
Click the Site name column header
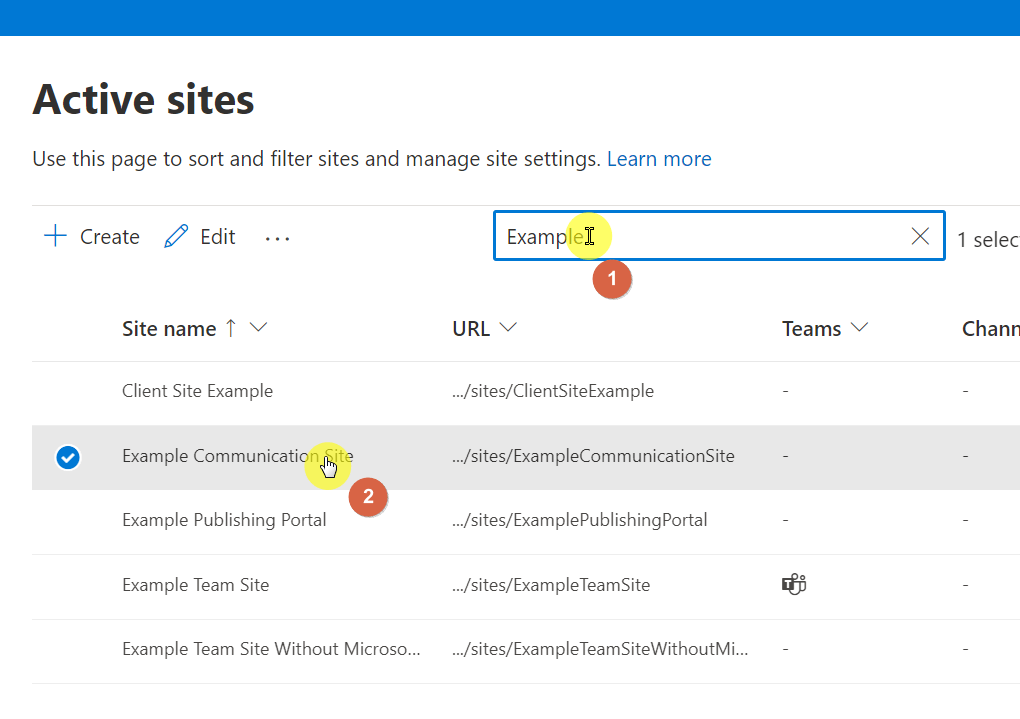tap(169, 329)
